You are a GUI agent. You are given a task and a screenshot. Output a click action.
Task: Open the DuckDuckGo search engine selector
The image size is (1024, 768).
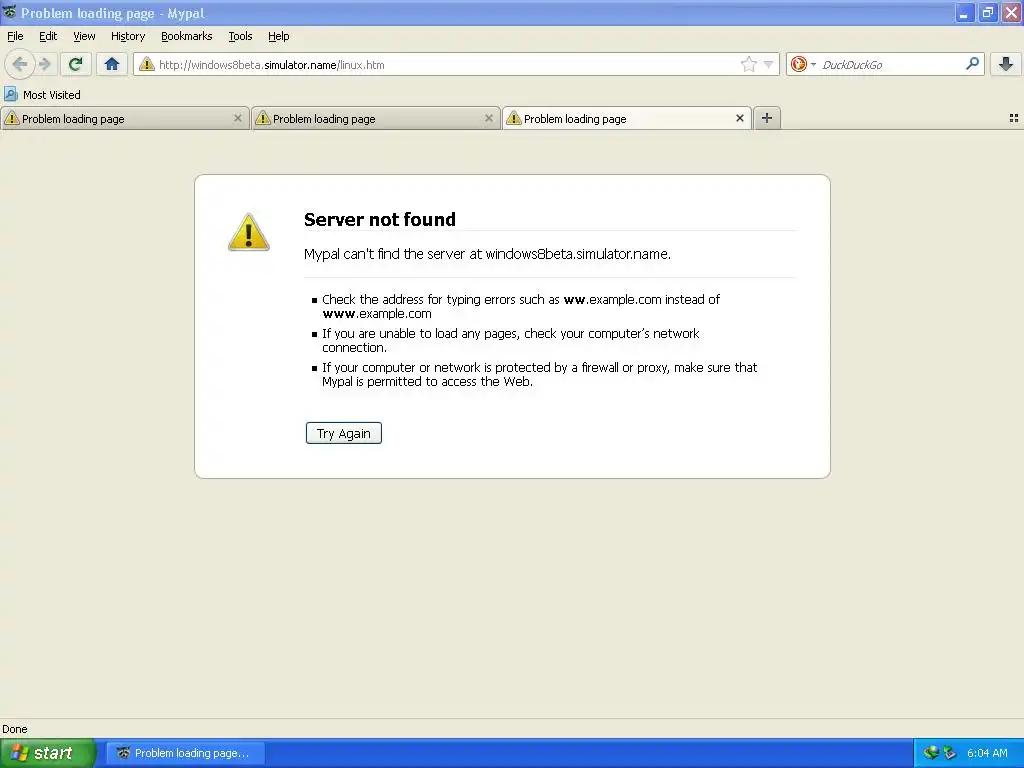(803, 64)
